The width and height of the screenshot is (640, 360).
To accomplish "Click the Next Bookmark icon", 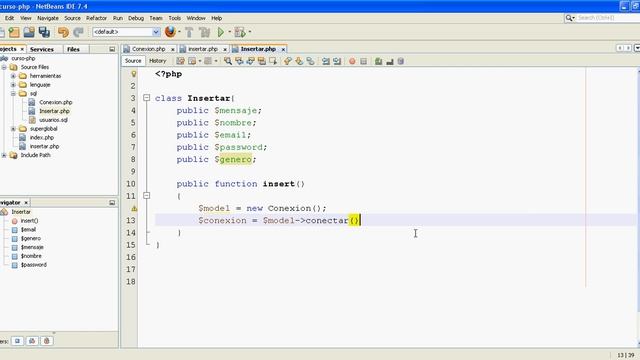I will click(299, 61).
